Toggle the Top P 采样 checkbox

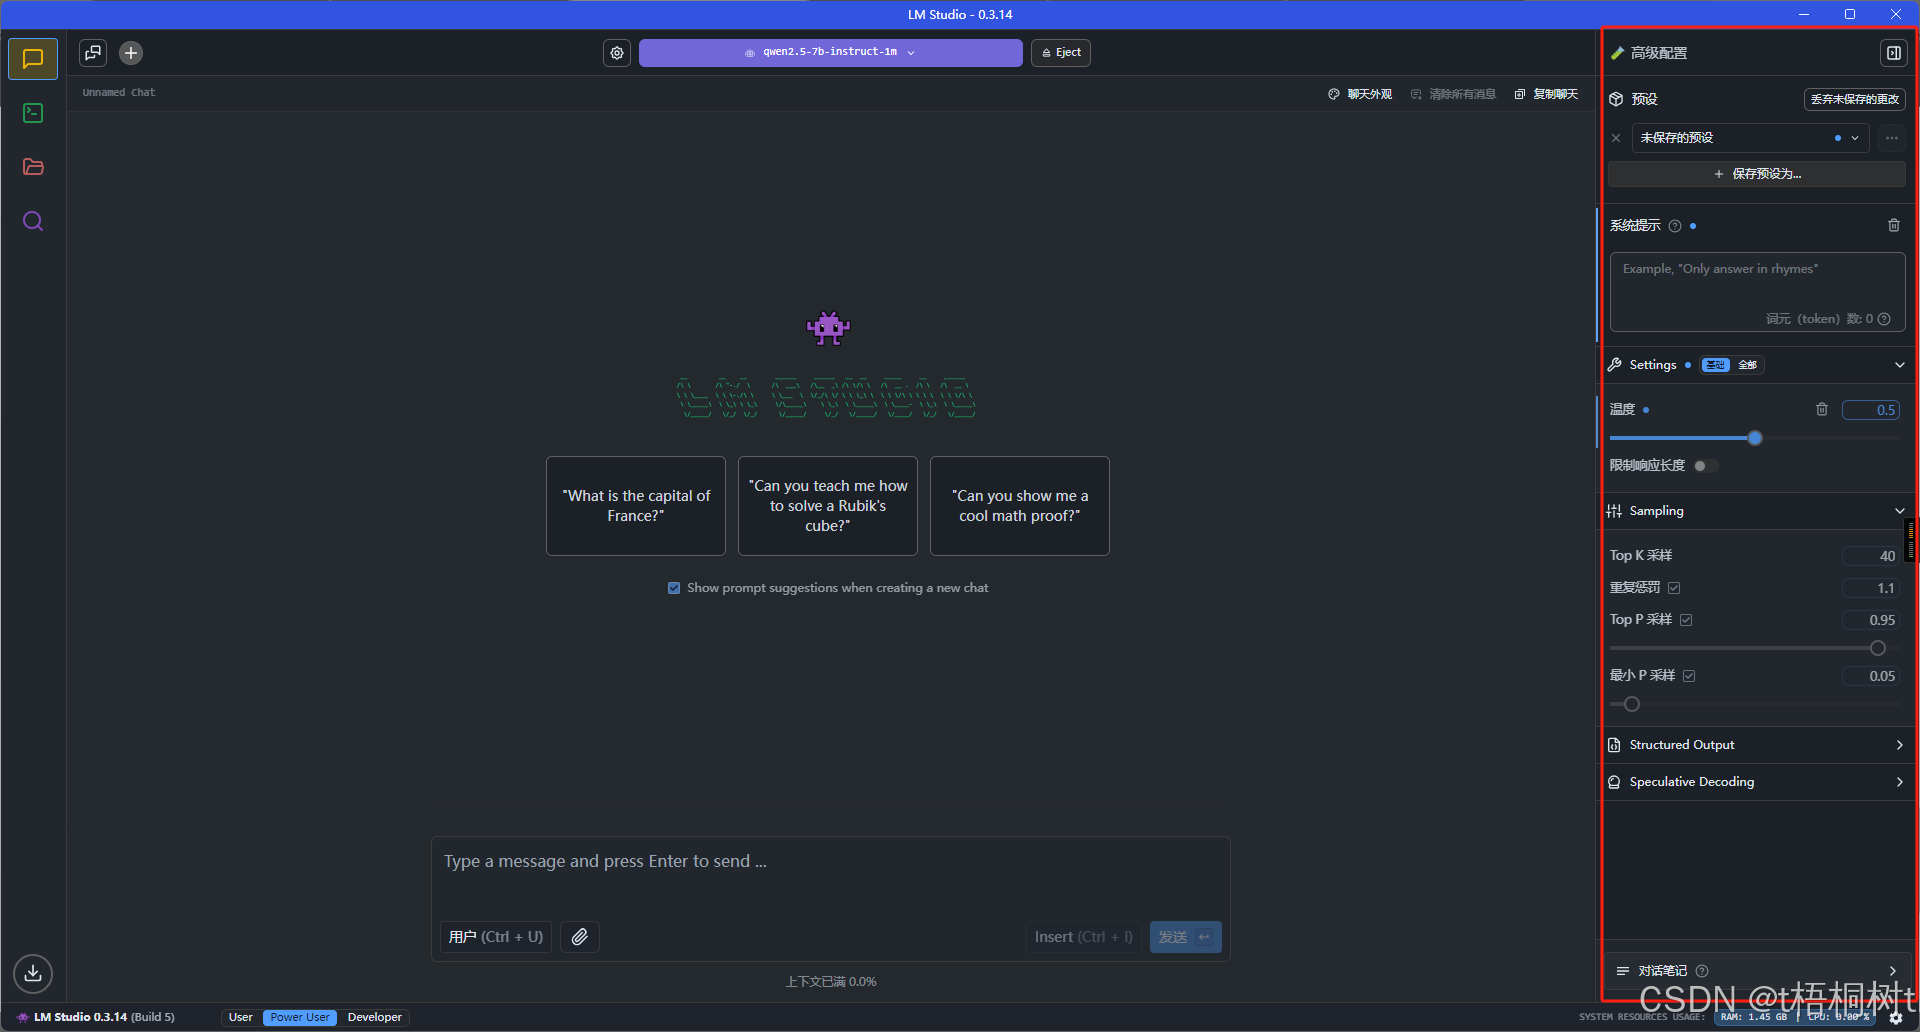[x=1686, y=620]
